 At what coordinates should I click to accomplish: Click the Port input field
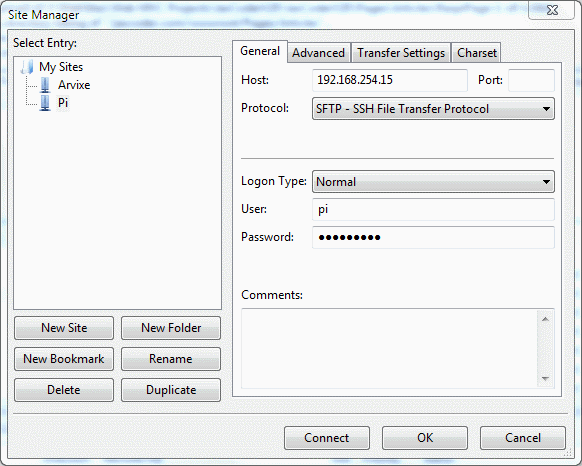[x=531, y=80]
